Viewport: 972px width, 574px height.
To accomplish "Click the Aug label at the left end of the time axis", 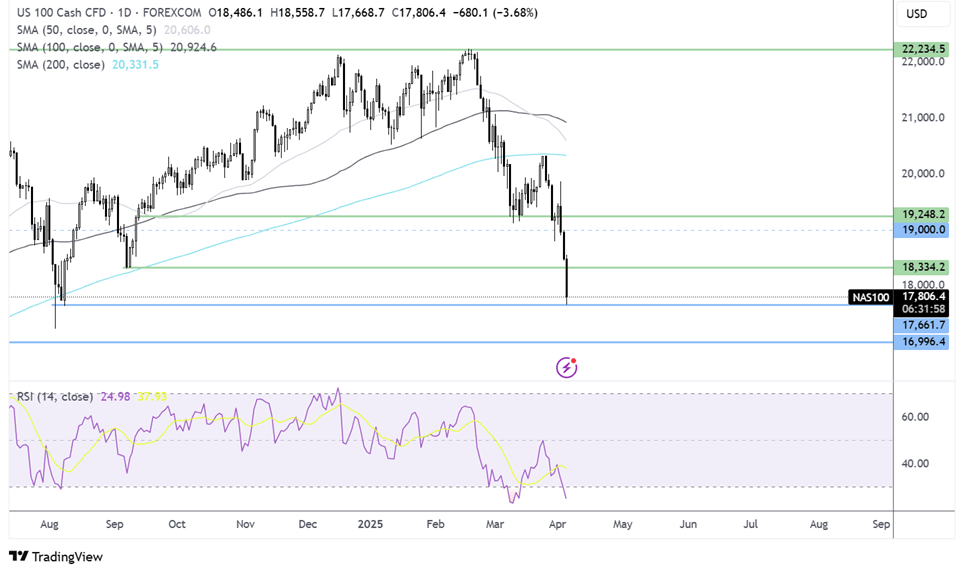I will click(x=49, y=524).
